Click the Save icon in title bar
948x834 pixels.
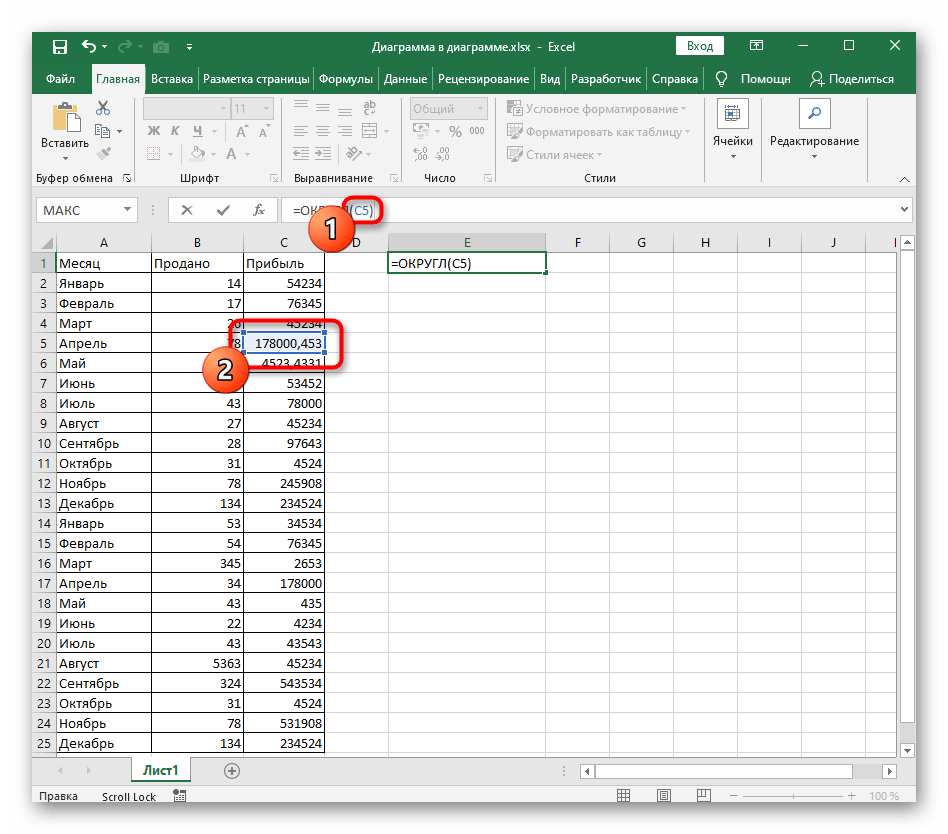pos(60,46)
